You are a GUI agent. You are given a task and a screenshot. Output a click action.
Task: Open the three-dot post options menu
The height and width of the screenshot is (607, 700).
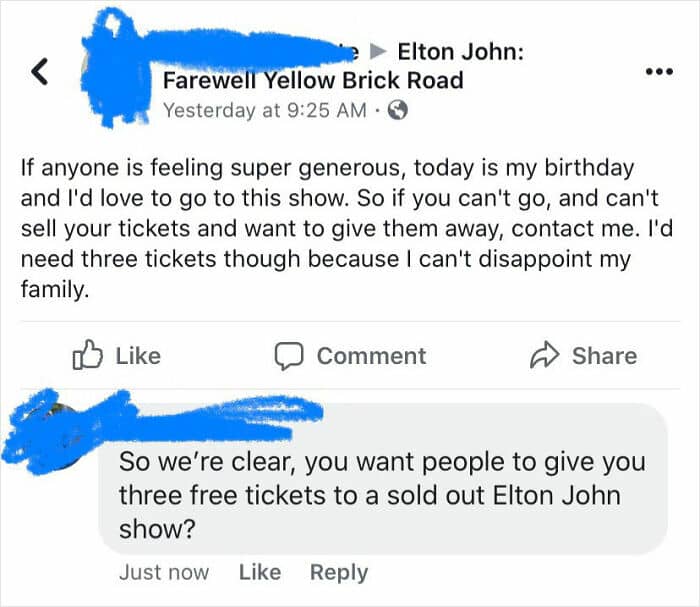(659, 71)
